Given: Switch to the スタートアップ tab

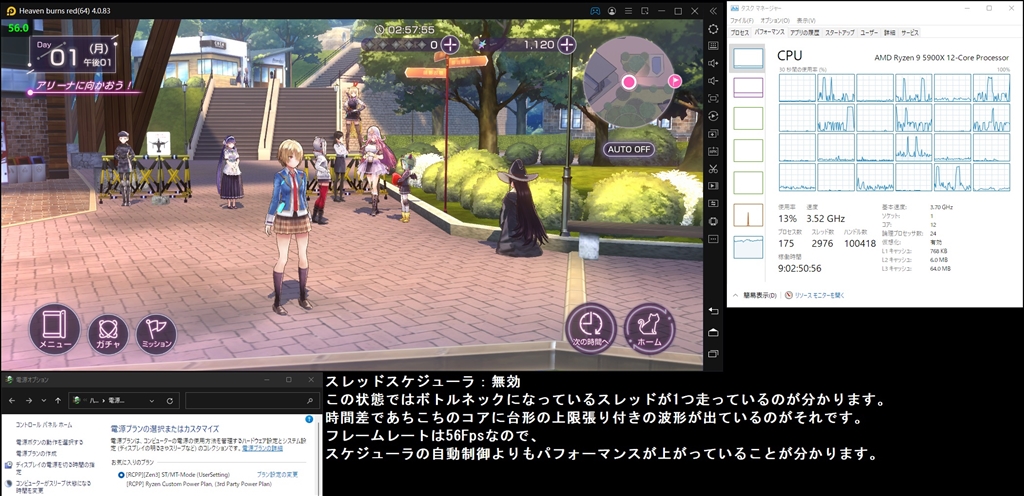Looking at the screenshot, I should 839,33.
